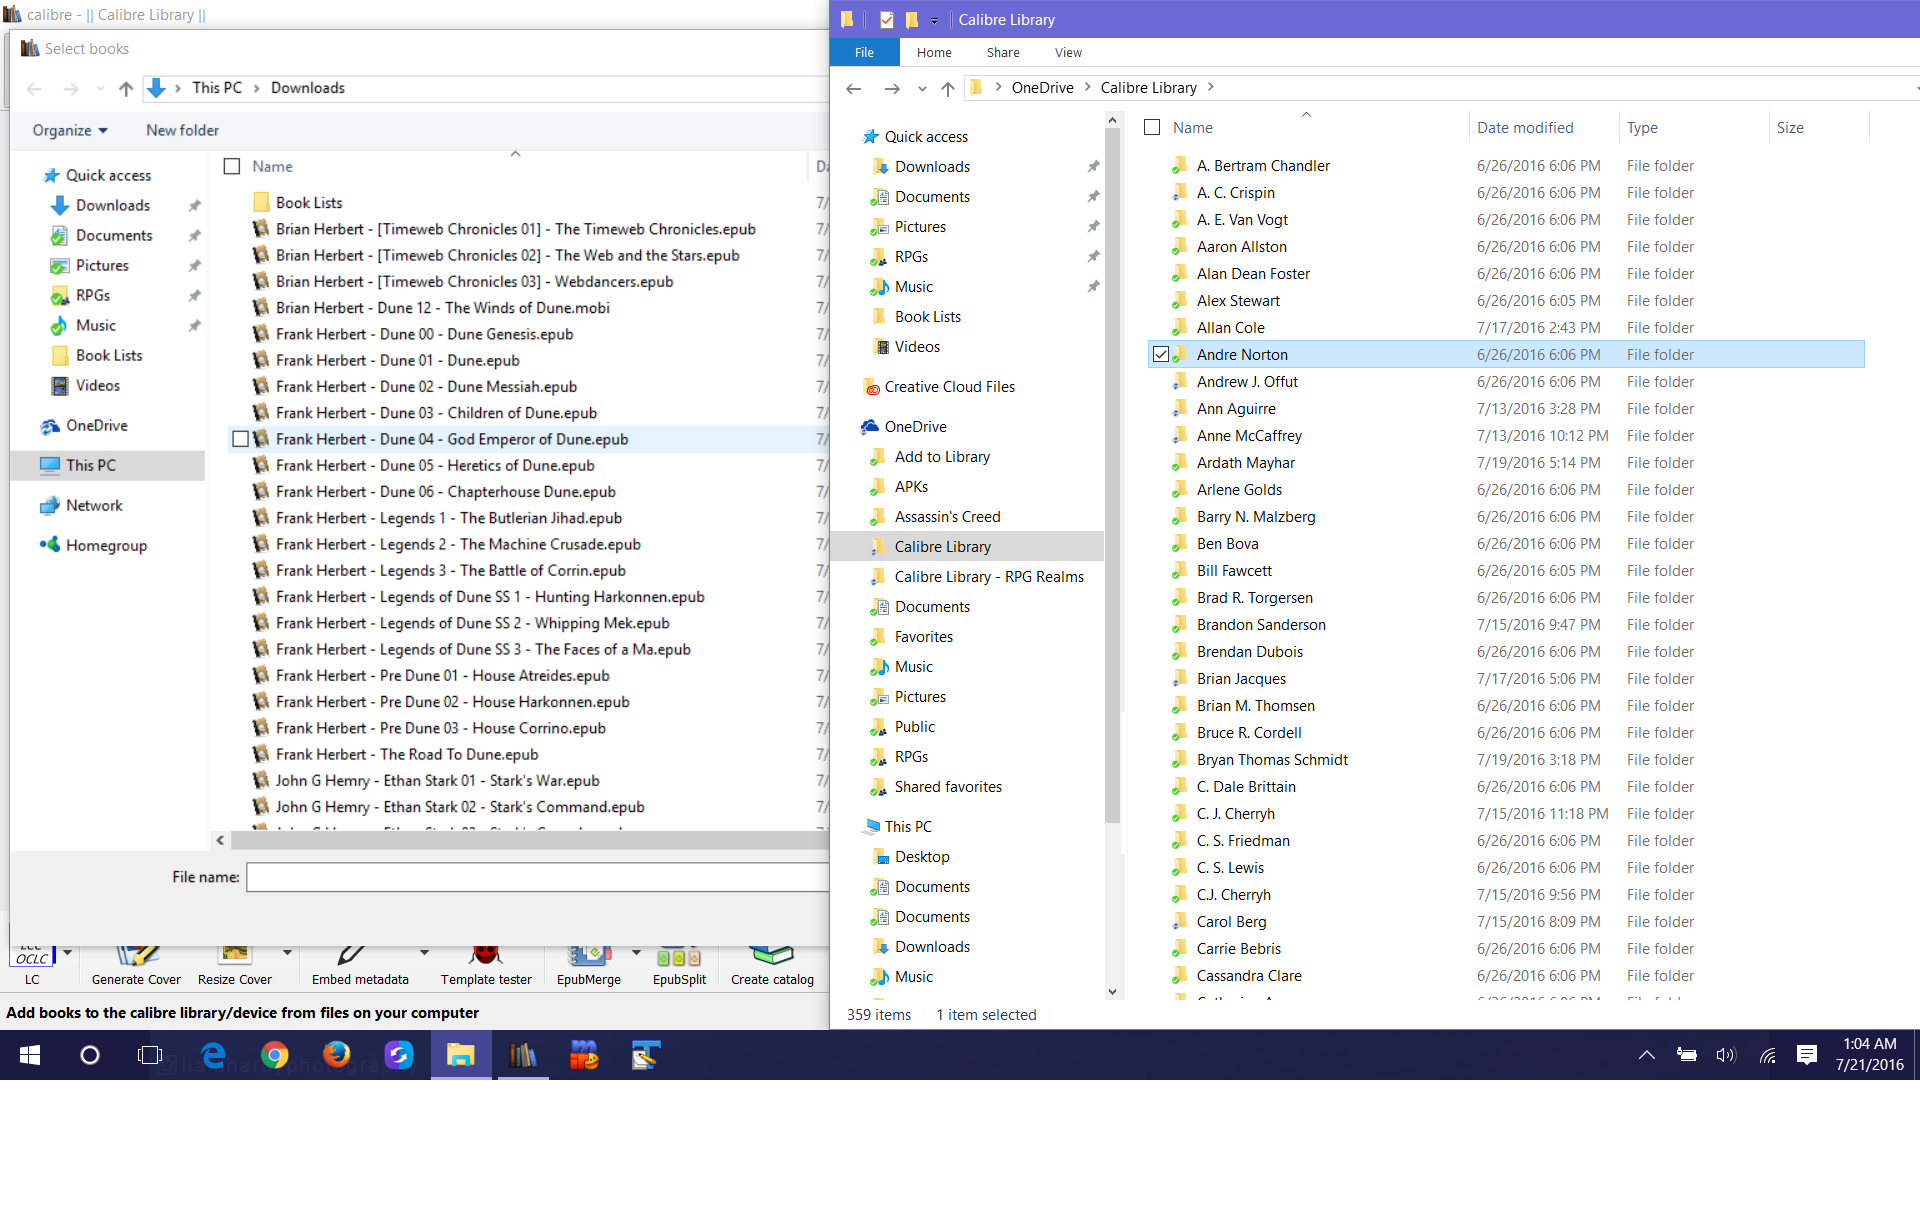Click the calibre books taskbar icon
1920x1210 pixels.
tap(522, 1055)
